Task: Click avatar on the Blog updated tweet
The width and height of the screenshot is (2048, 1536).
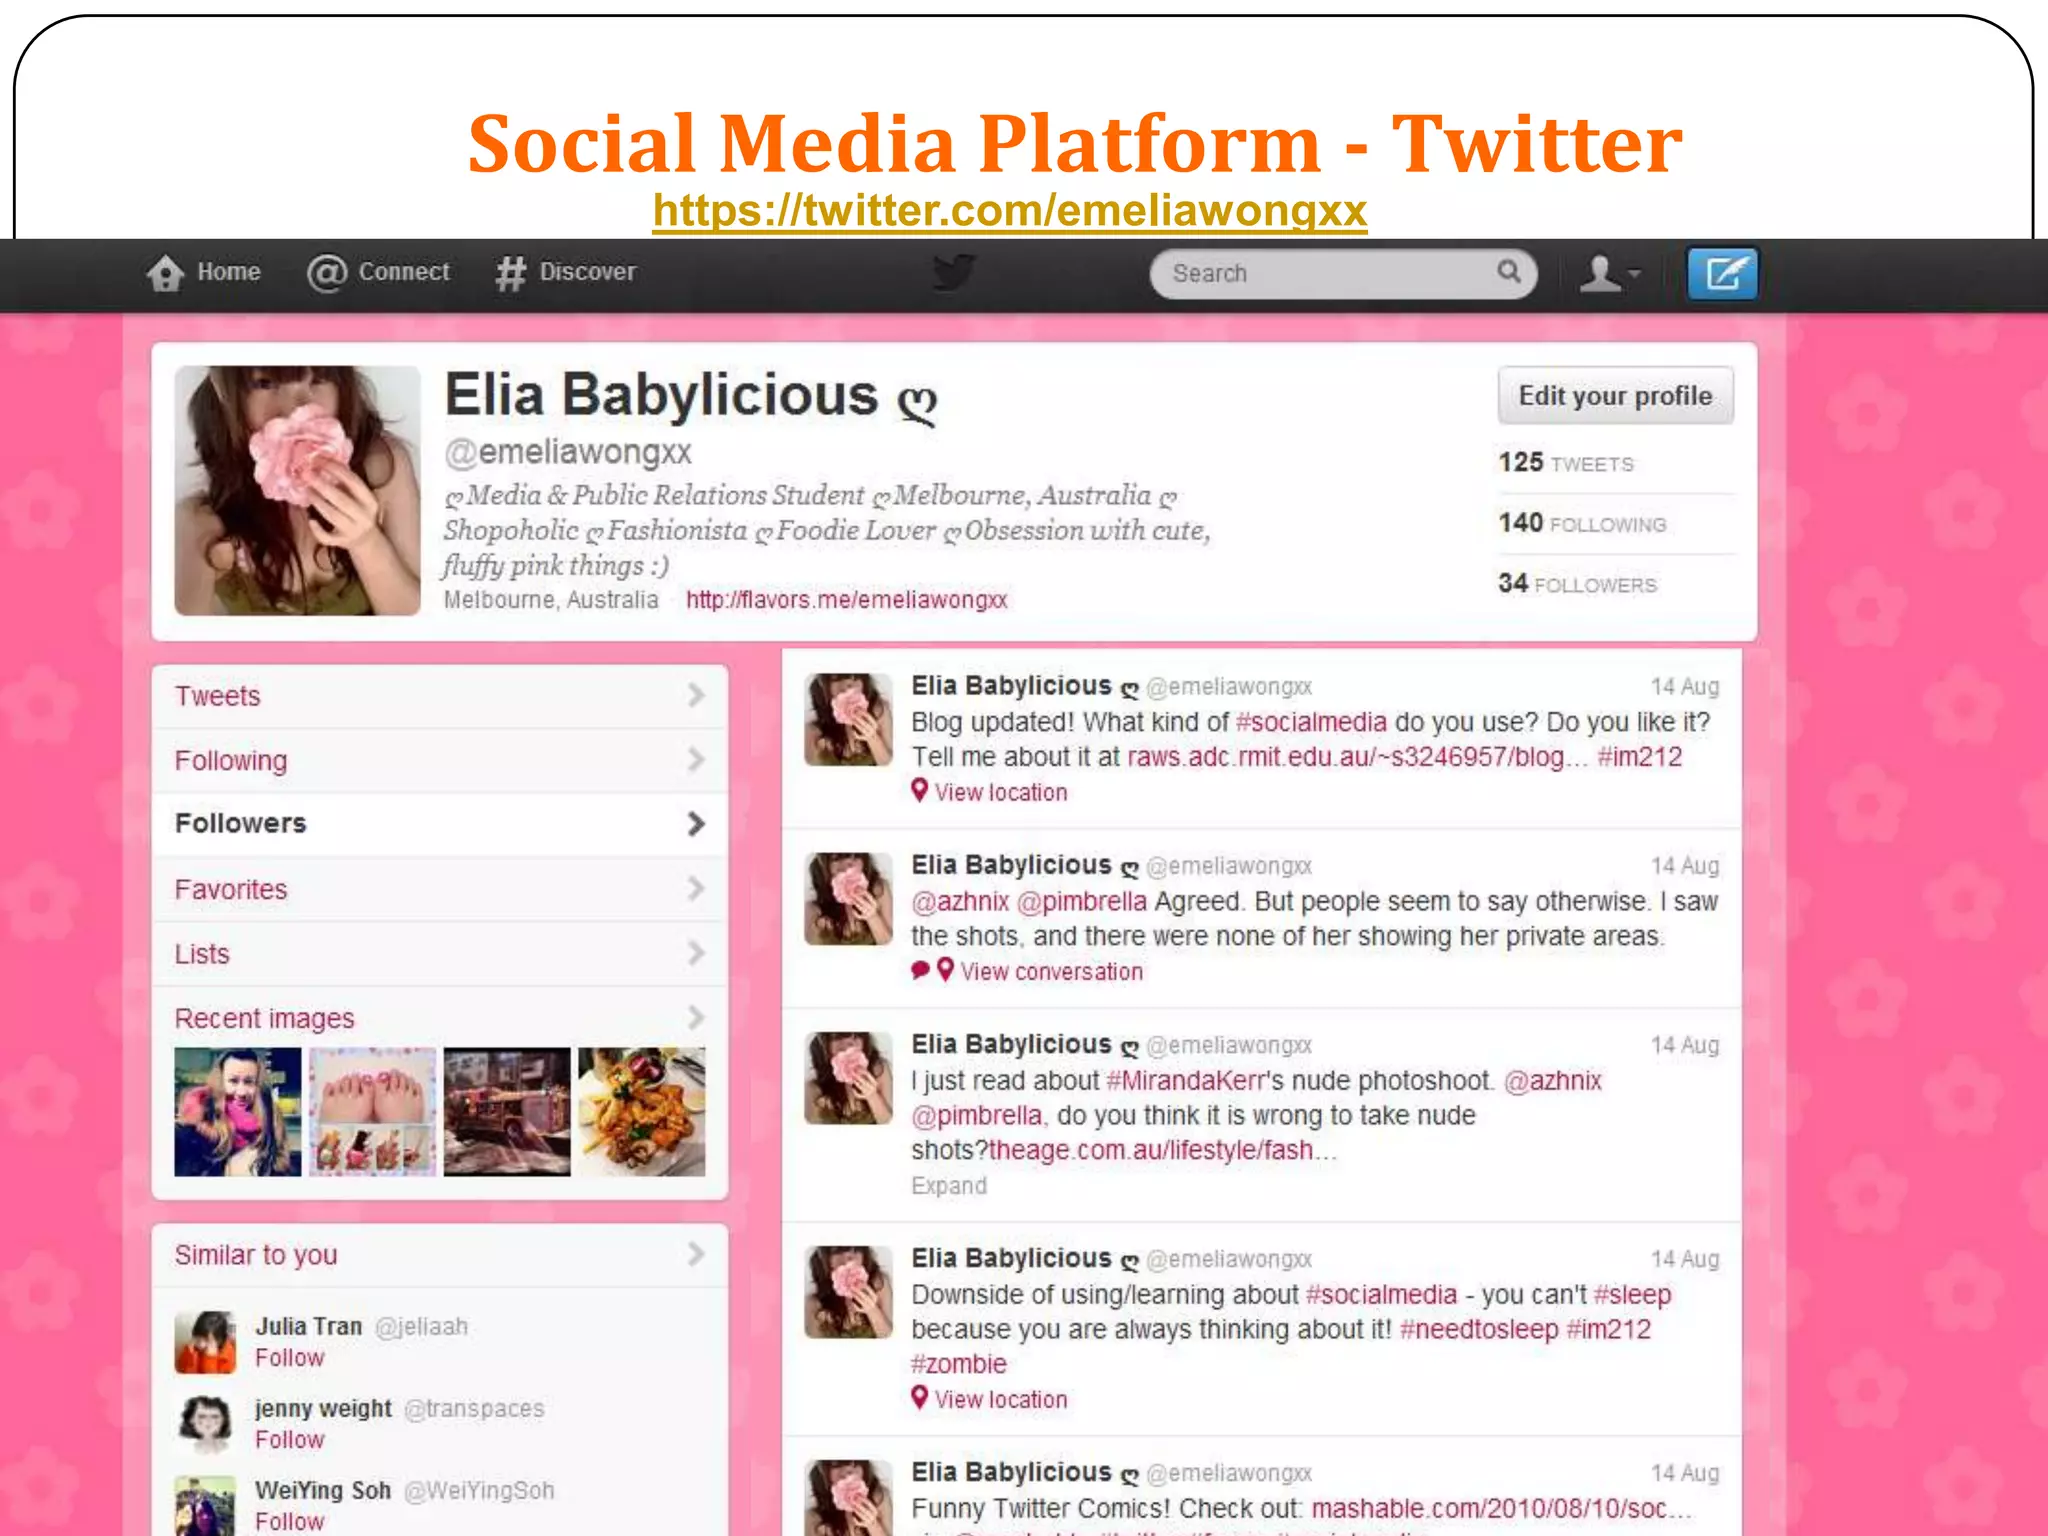Action: 849,720
